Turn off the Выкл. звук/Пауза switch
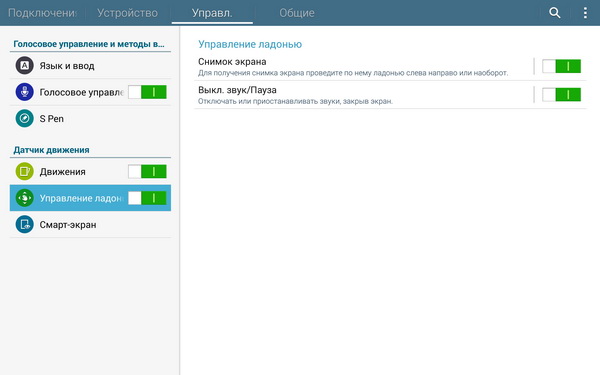Image resolution: width=600 pixels, height=375 pixels. tap(561, 95)
